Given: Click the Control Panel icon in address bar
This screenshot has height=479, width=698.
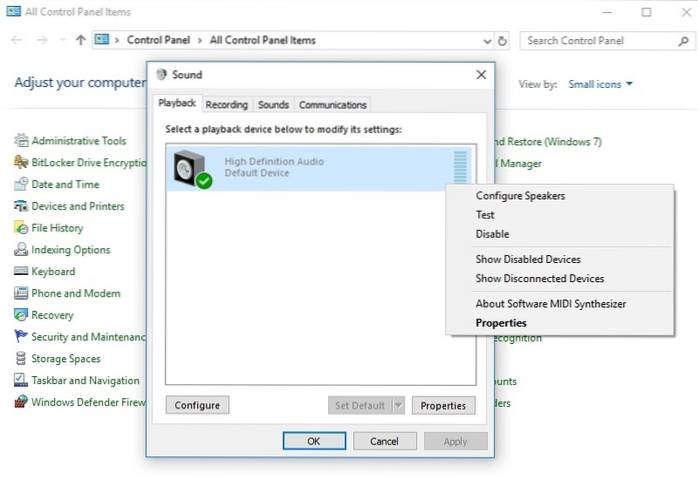Looking at the screenshot, I should 101,40.
